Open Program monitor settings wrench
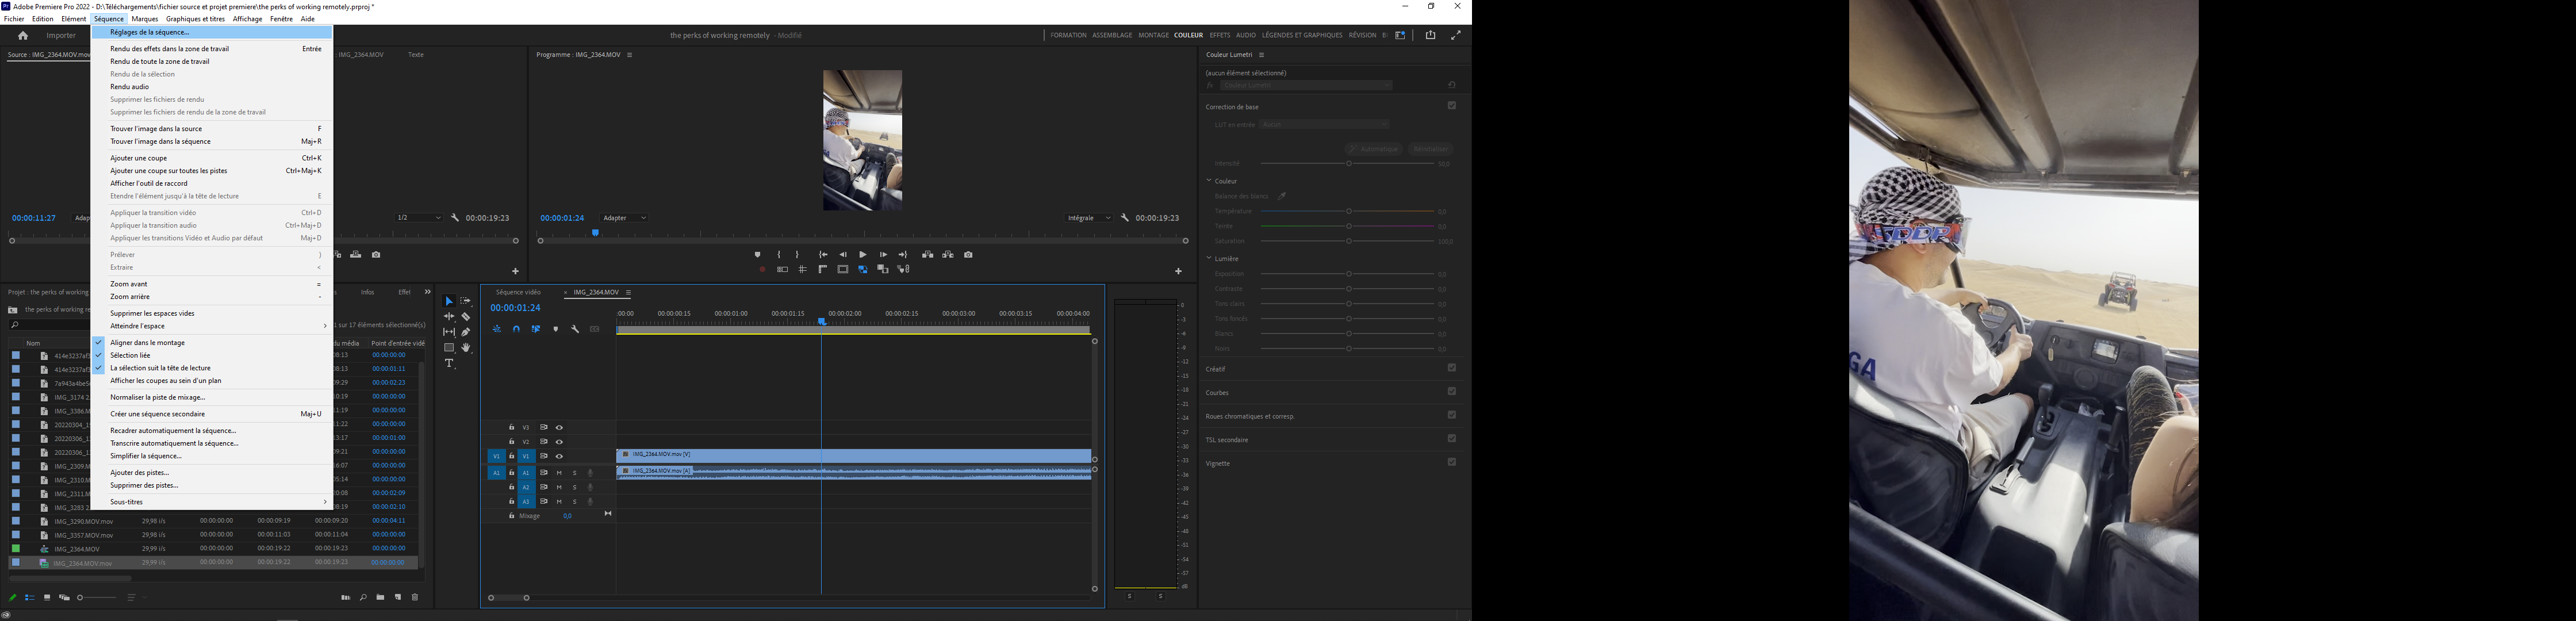2576x621 pixels. tap(1125, 218)
